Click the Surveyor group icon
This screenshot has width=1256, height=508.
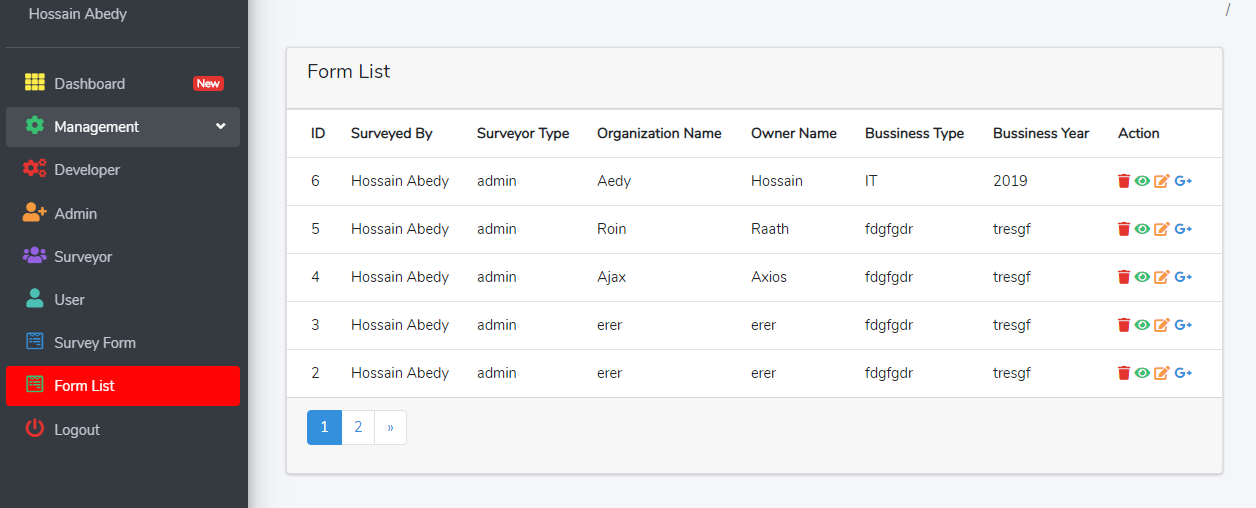35,256
